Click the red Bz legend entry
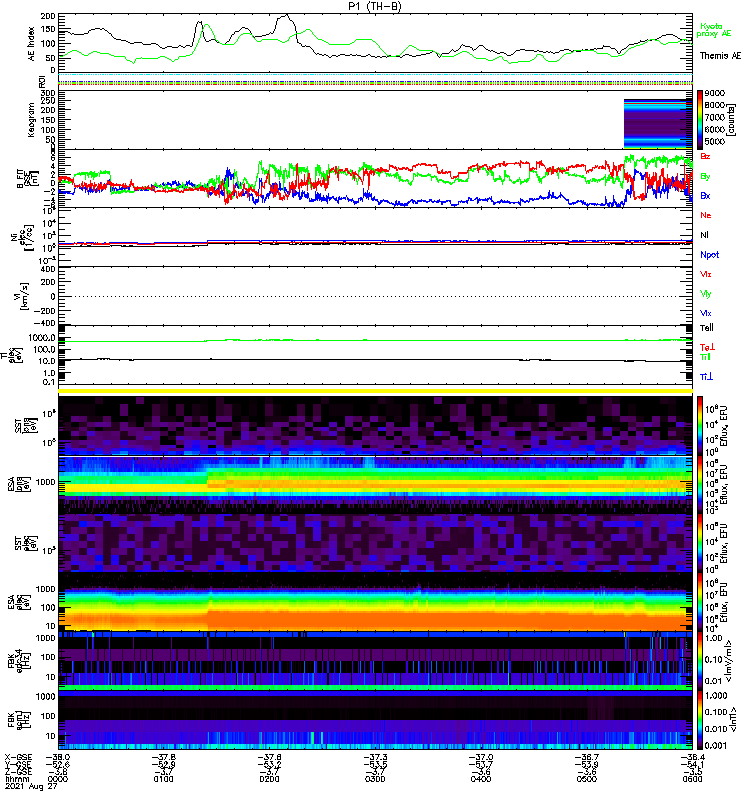The image size is (750, 800). [x=705, y=156]
